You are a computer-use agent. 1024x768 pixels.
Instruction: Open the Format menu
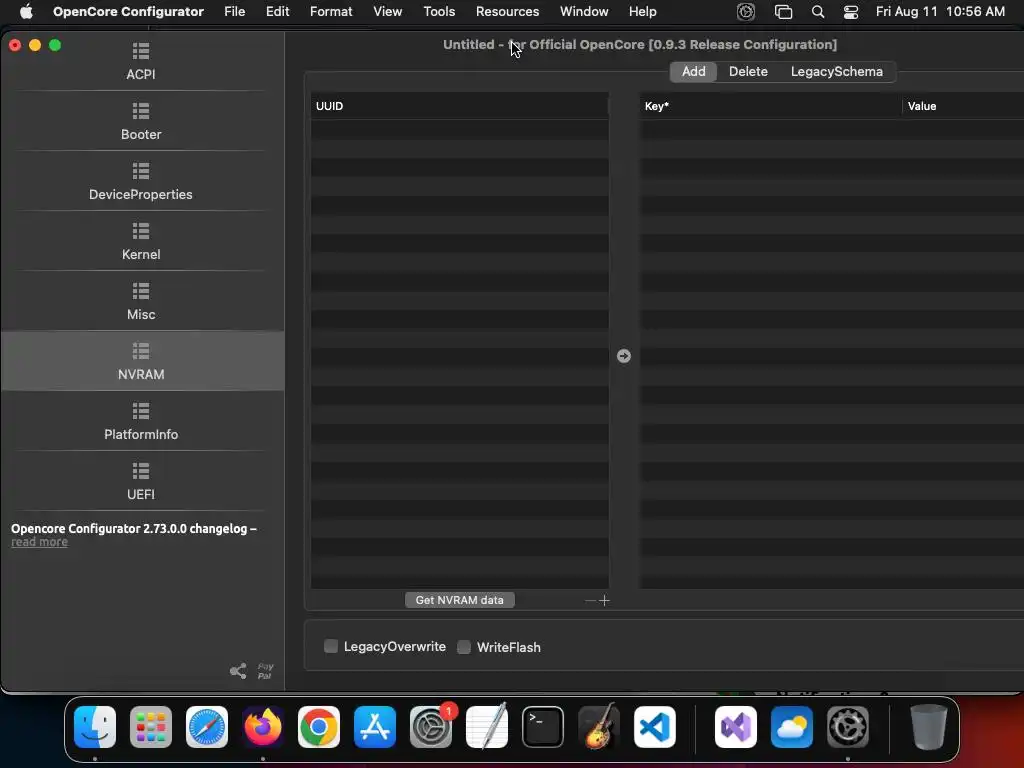tap(331, 12)
